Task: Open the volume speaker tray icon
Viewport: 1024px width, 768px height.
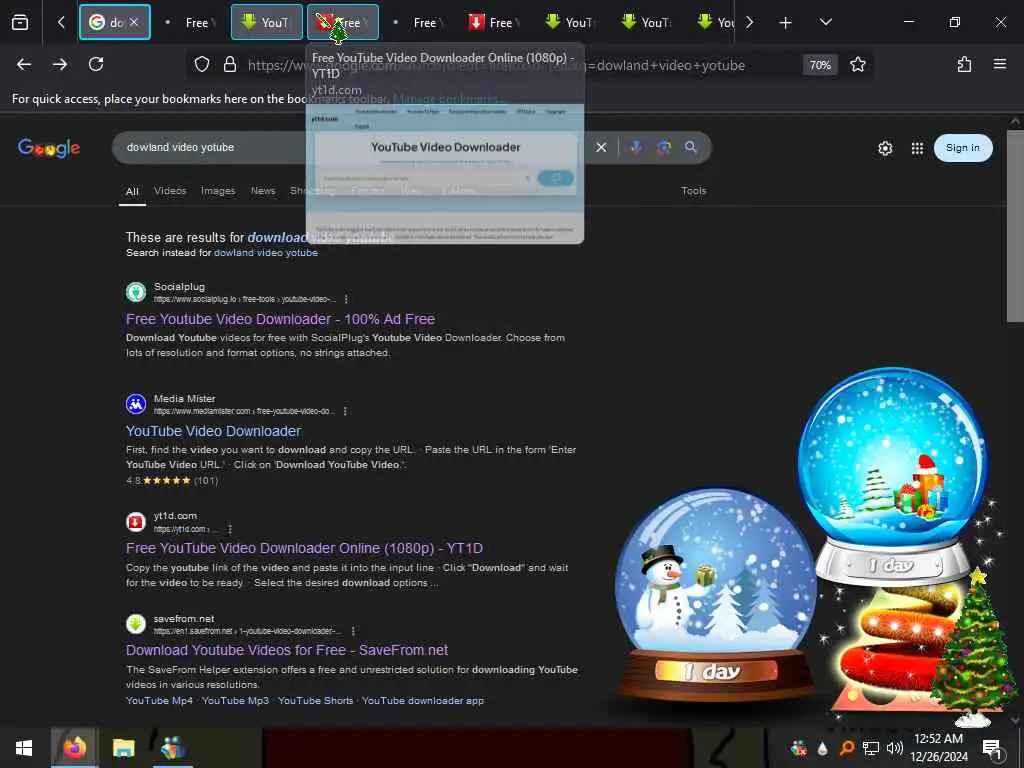Action: (895, 748)
